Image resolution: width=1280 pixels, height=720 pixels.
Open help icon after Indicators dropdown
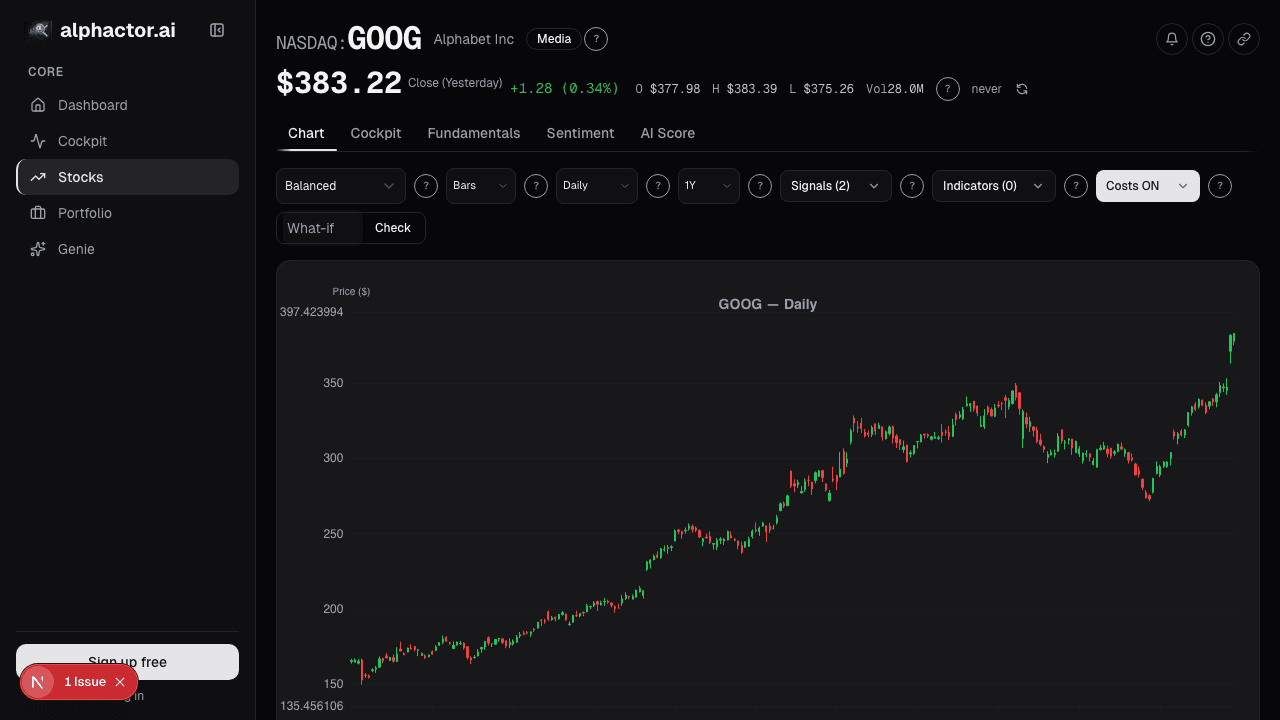(x=1076, y=186)
